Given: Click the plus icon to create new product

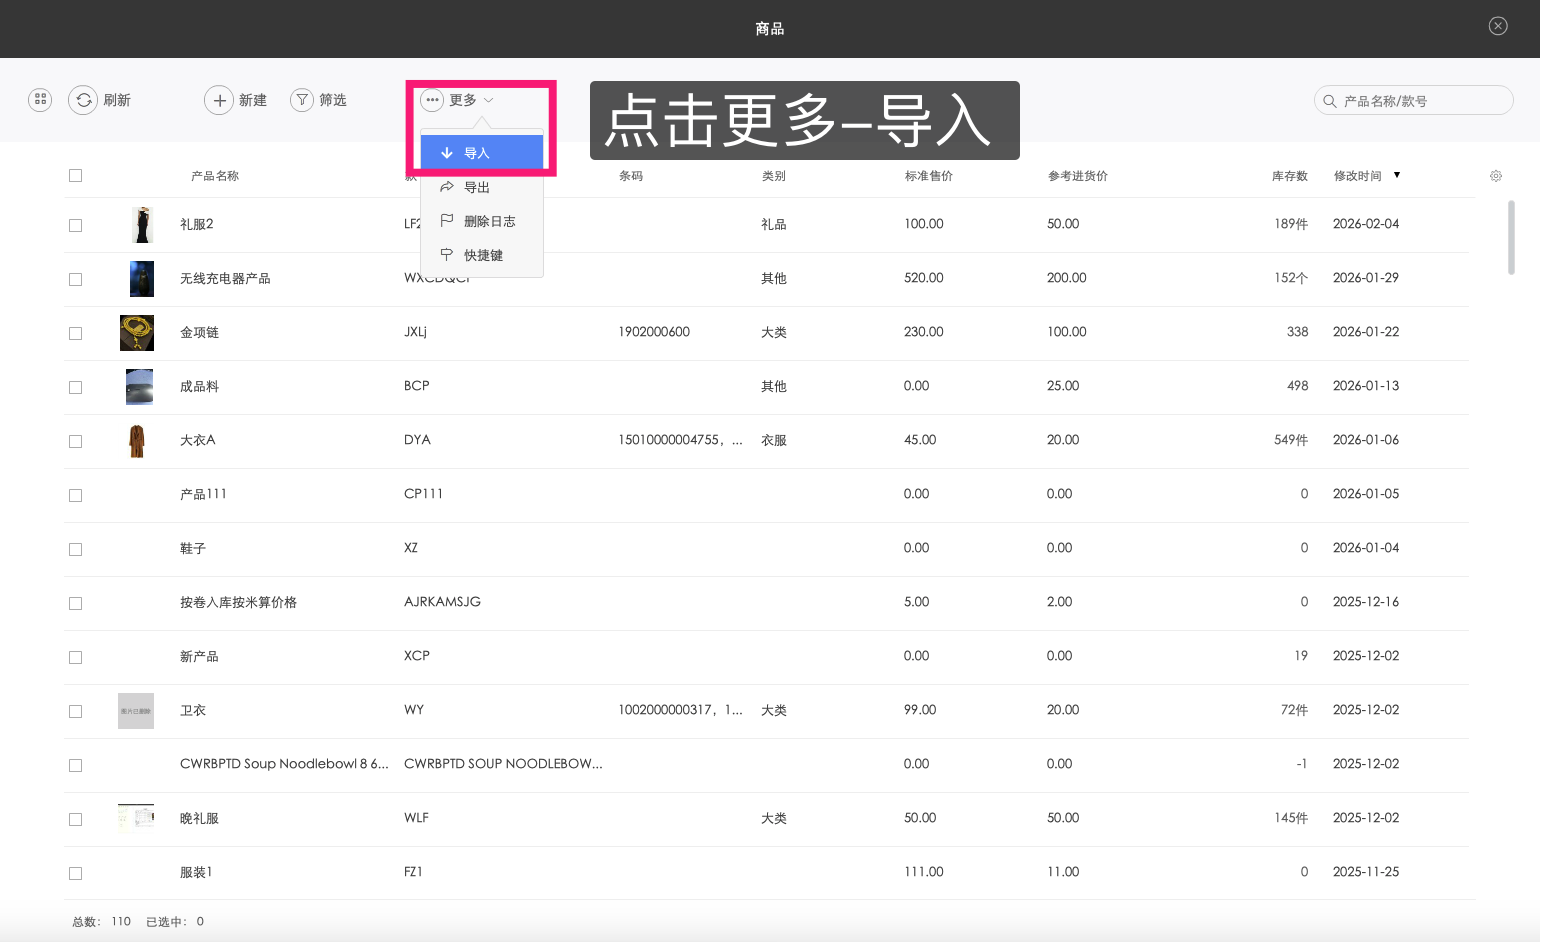Looking at the screenshot, I should pyautogui.click(x=220, y=100).
